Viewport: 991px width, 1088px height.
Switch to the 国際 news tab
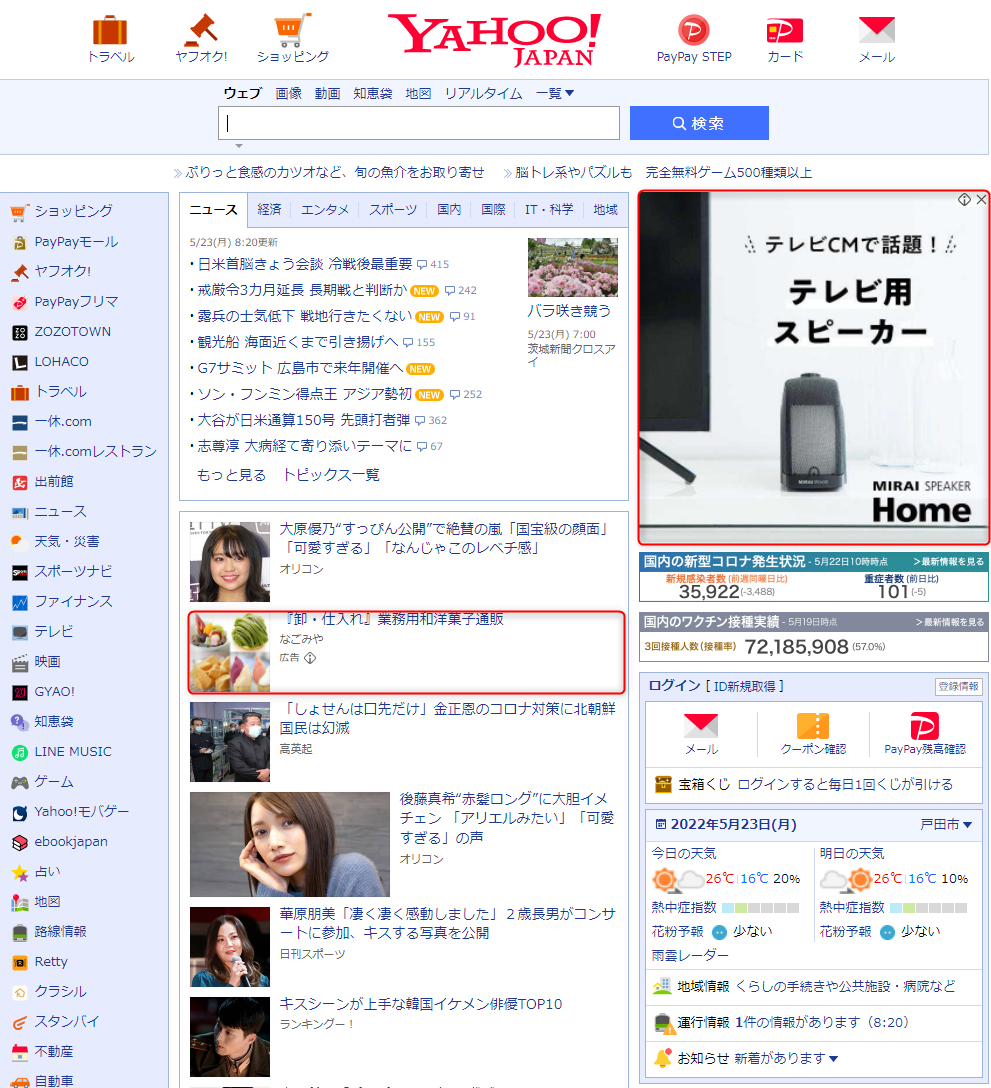tap(493, 210)
